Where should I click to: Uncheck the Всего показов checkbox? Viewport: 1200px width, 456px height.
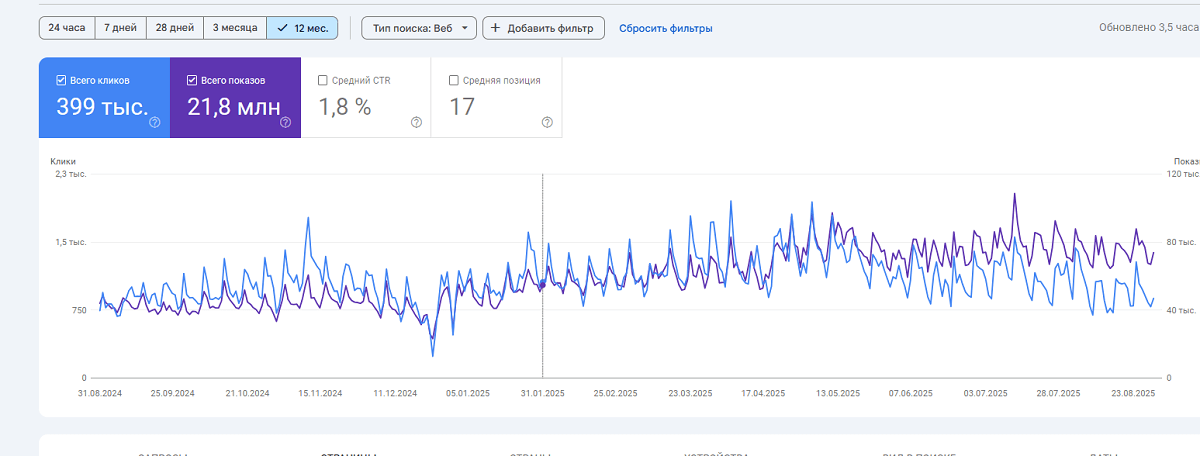point(192,80)
